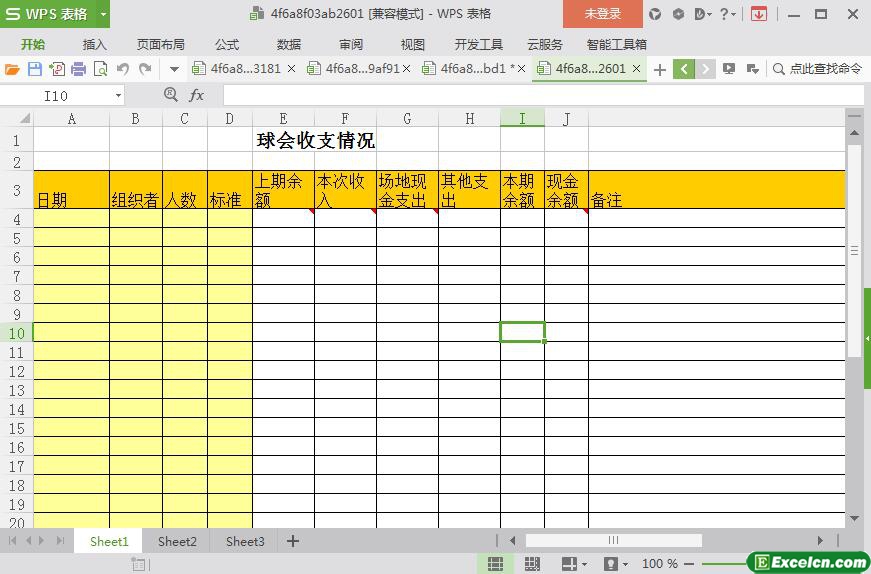The height and width of the screenshot is (574, 871).
Task: Open the 页面布局 ribbon tab
Action: (161, 44)
